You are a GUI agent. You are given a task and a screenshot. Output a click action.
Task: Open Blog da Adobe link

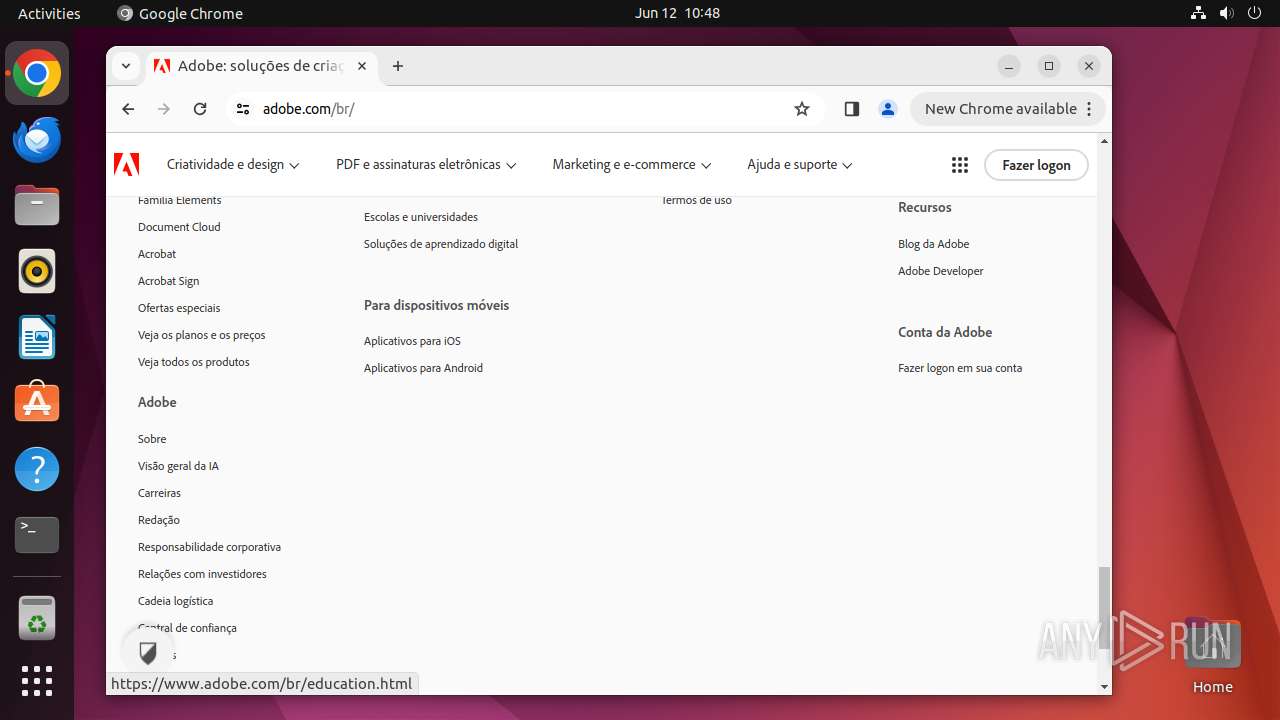tap(934, 244)
